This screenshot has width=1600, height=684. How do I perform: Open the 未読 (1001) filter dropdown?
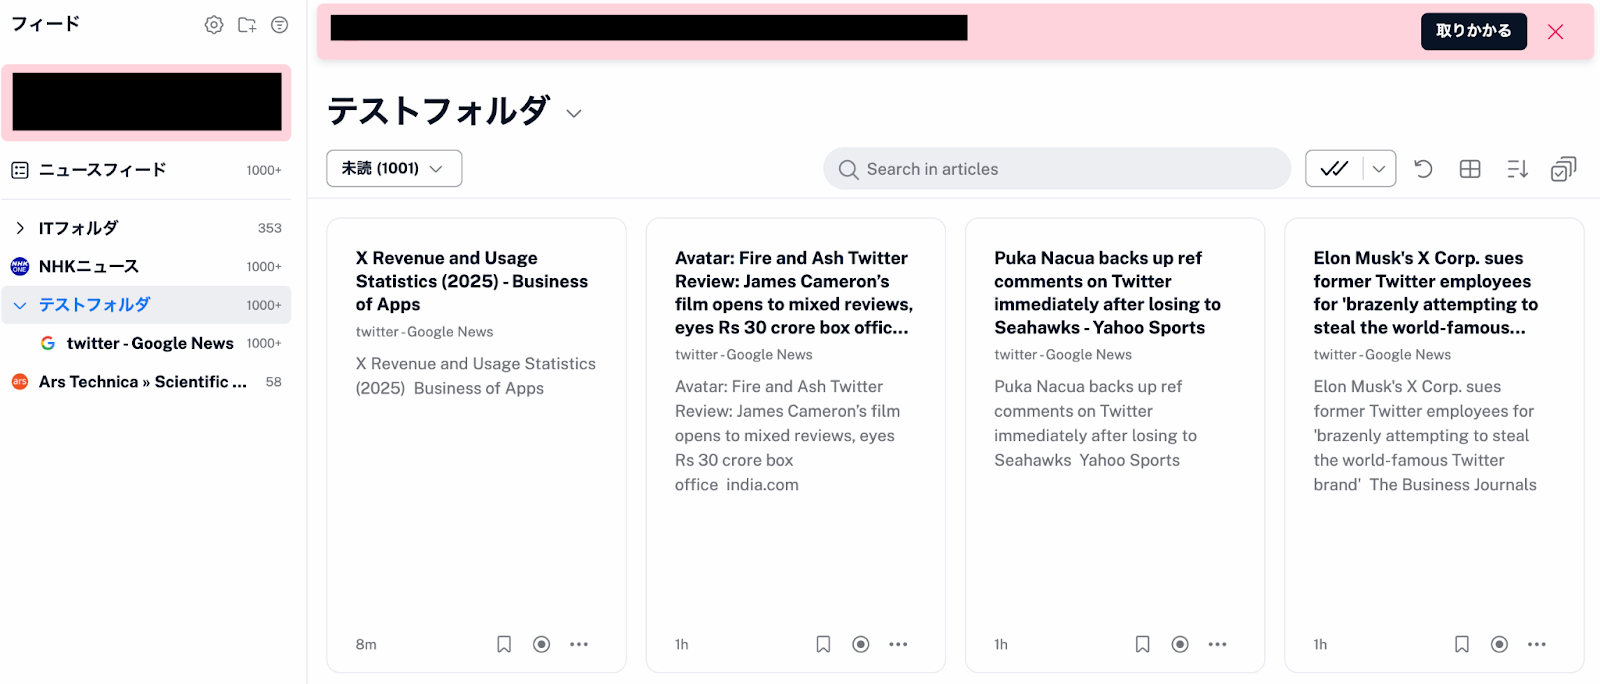point(394,168)
